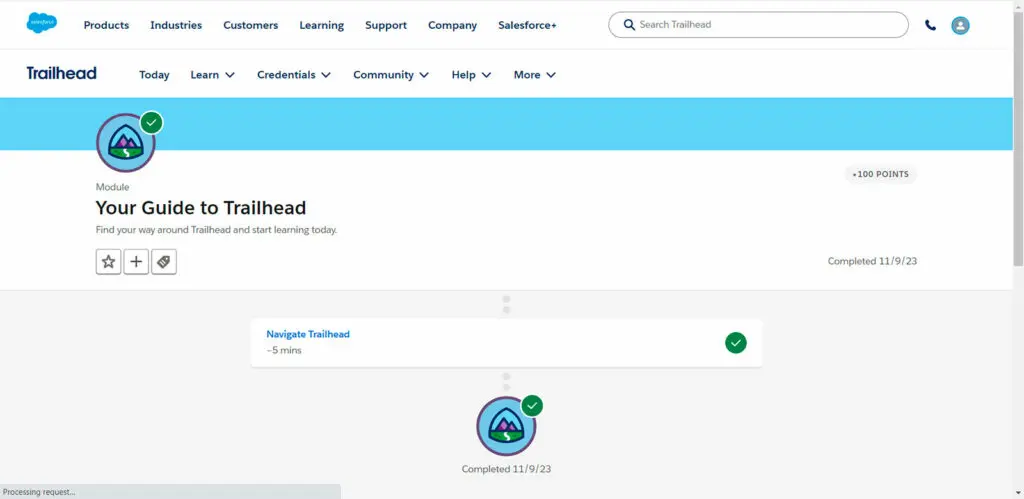Add module to trailmix with plus button

tap(136, 262)
